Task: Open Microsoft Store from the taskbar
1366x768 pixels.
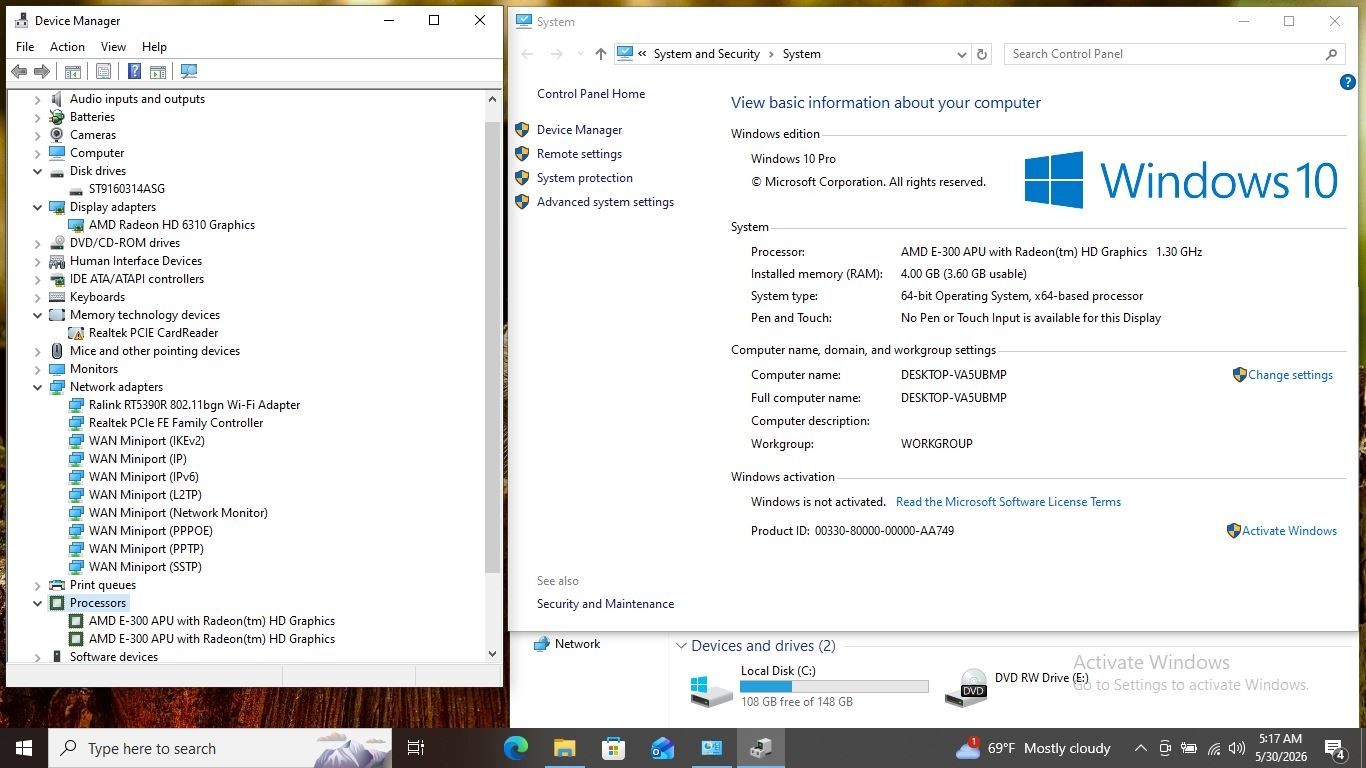Action: (613, 748)
